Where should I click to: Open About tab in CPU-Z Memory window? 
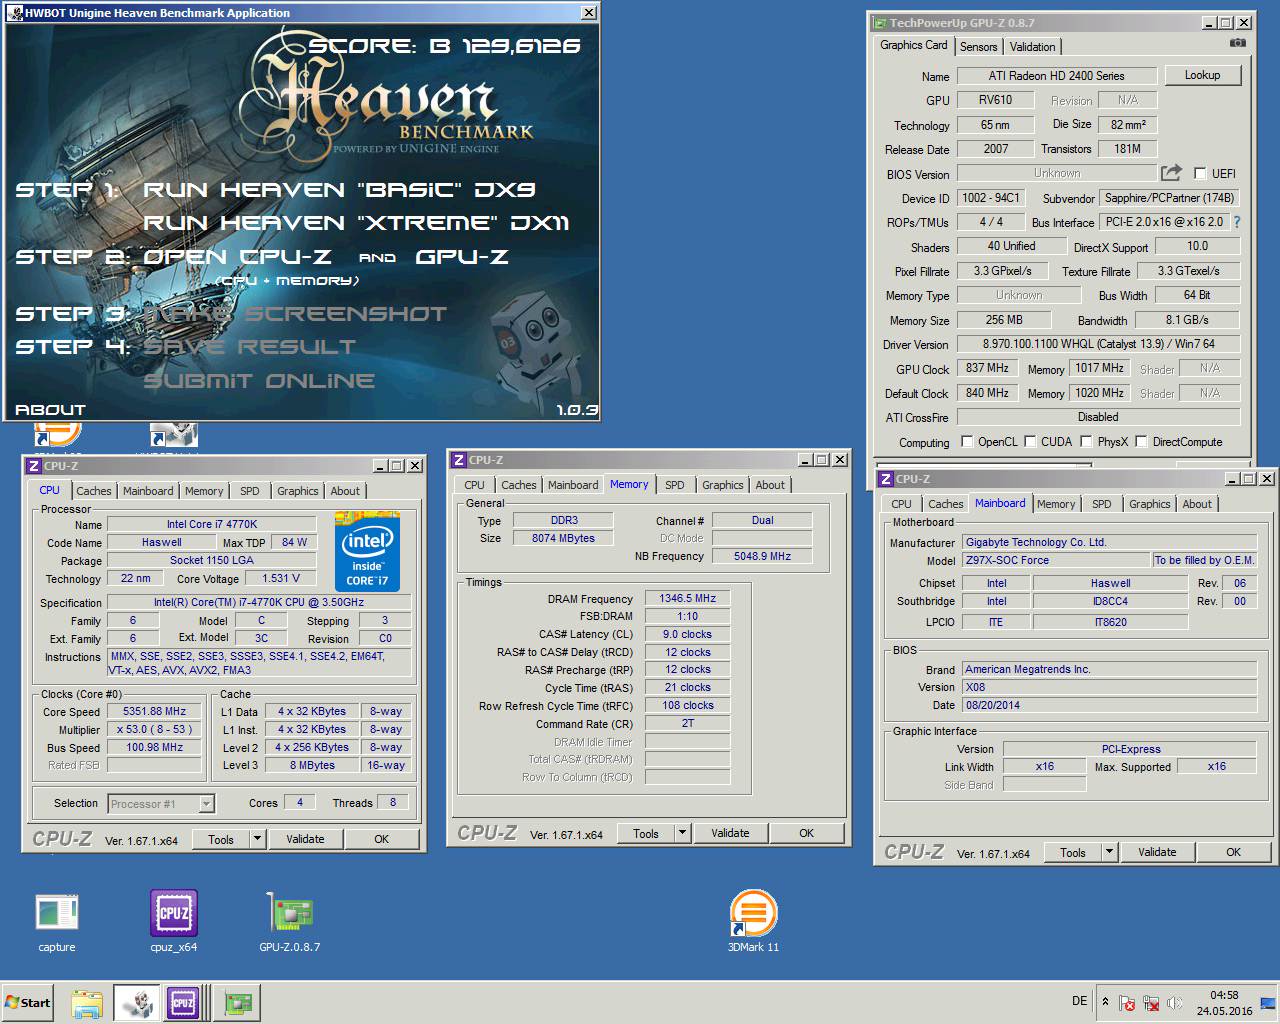pyautogui.click(x=770, y=485)
